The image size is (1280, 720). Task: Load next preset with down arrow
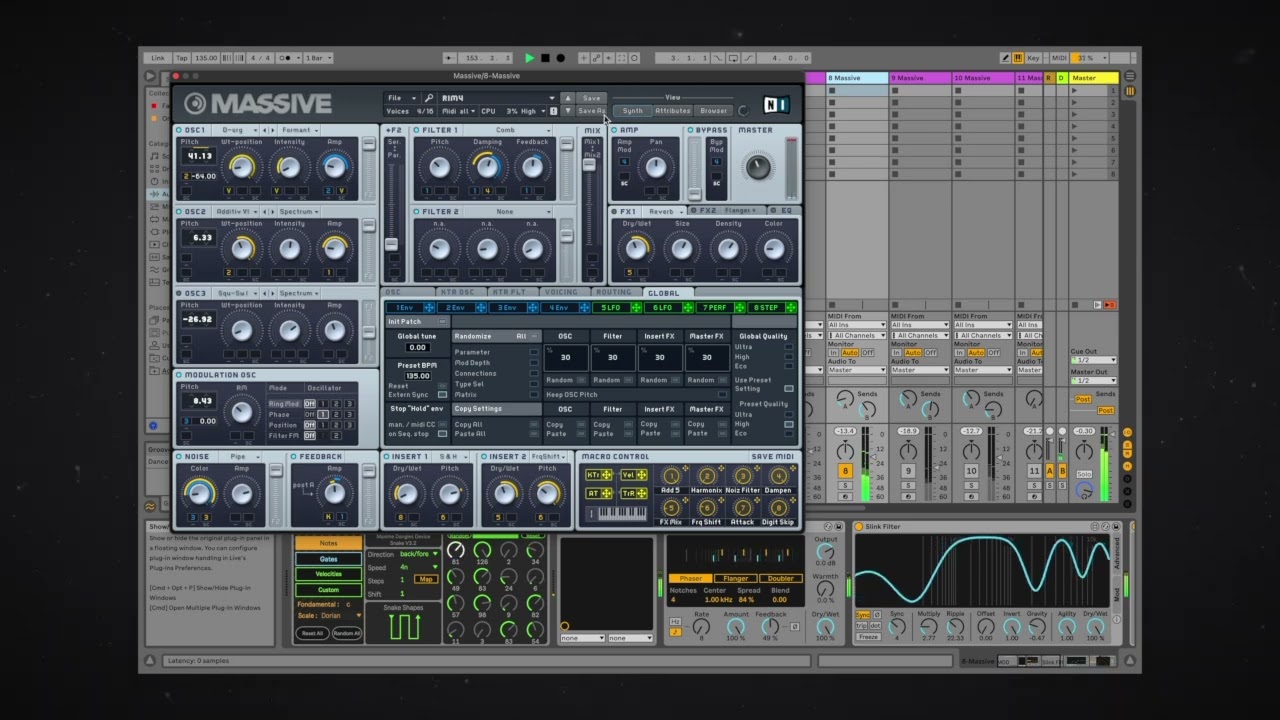click(567, 111)
